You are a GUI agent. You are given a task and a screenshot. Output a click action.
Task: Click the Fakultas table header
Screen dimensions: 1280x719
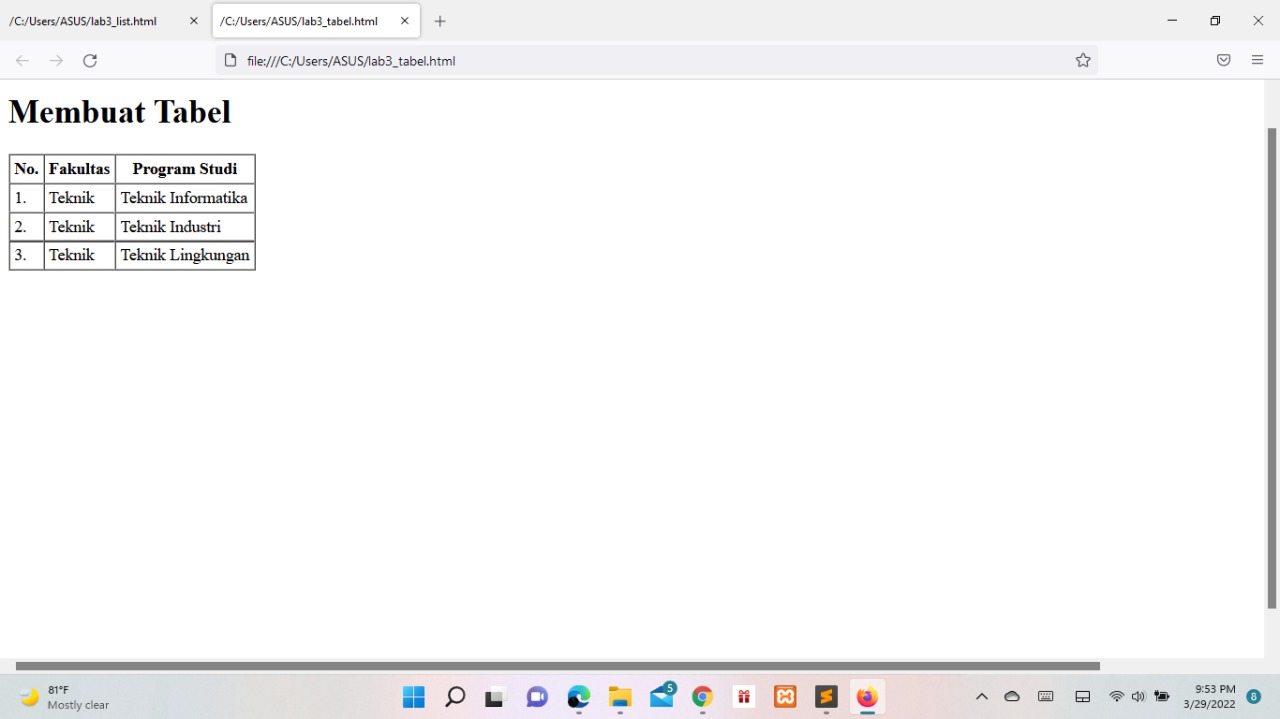(x=80, y=169)
